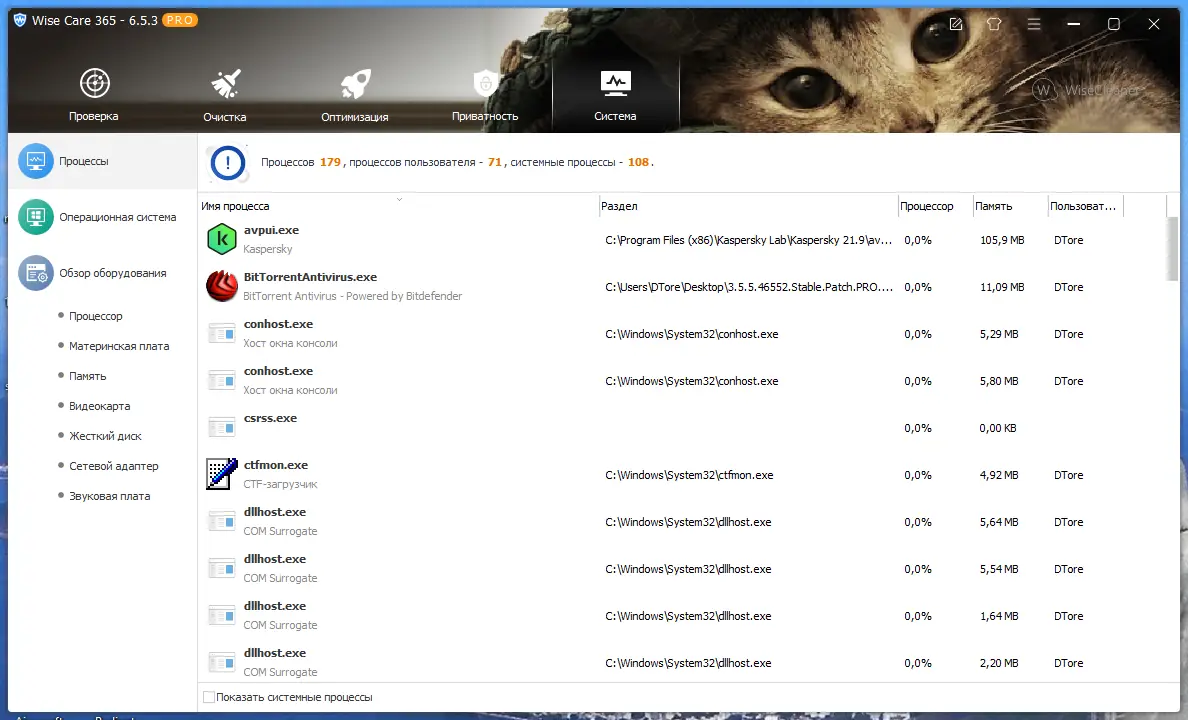This screenshot has height=720, width=1188.
Task: Click memory value 105,9 MB
Action: [1002, 239]
